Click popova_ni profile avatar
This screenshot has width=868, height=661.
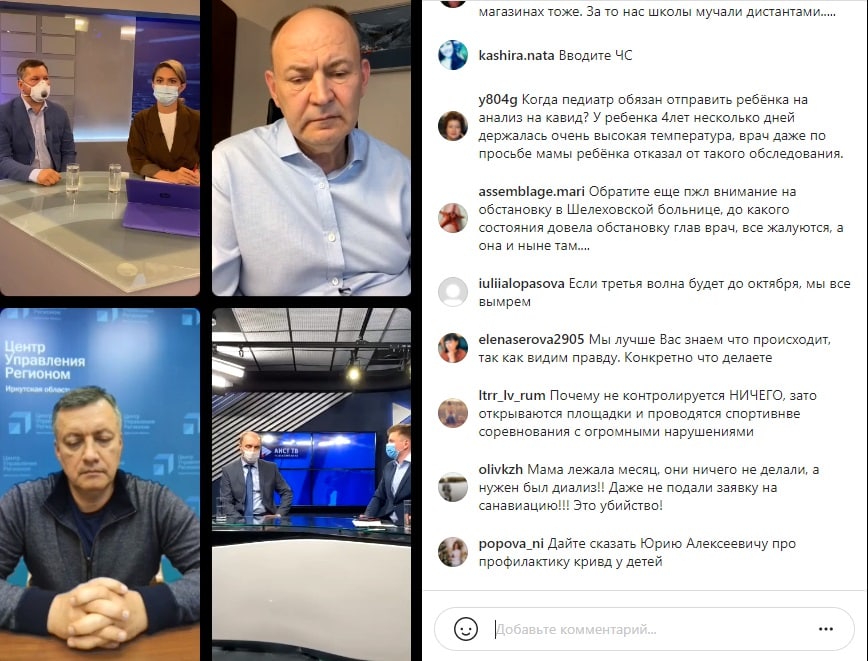[x=453, y=551]
